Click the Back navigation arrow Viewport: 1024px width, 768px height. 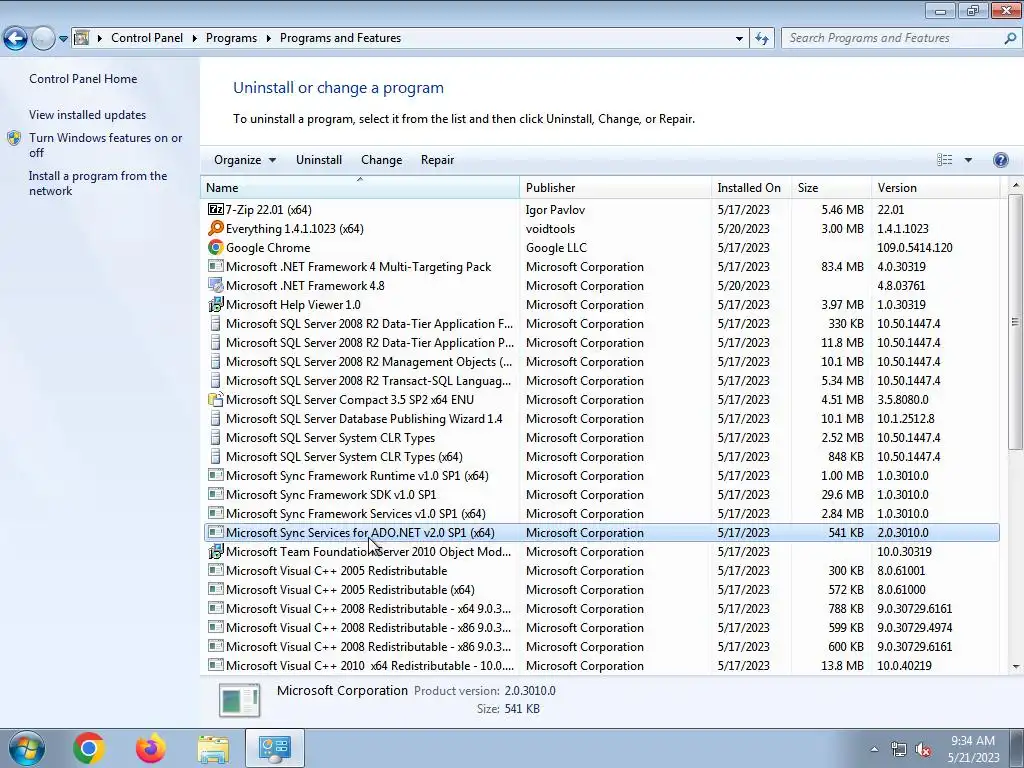[15, 39]
